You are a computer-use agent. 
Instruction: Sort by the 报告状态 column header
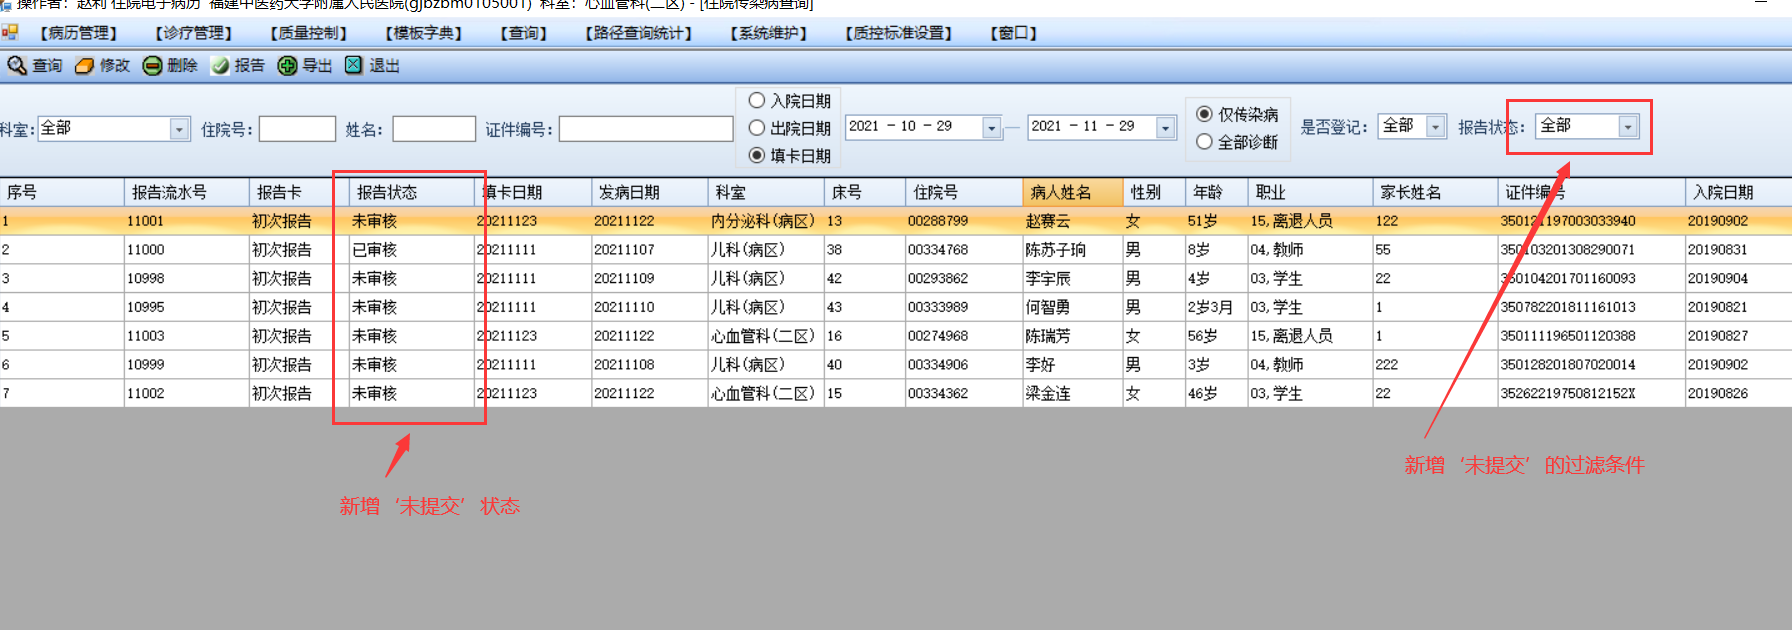pos(412,192)
